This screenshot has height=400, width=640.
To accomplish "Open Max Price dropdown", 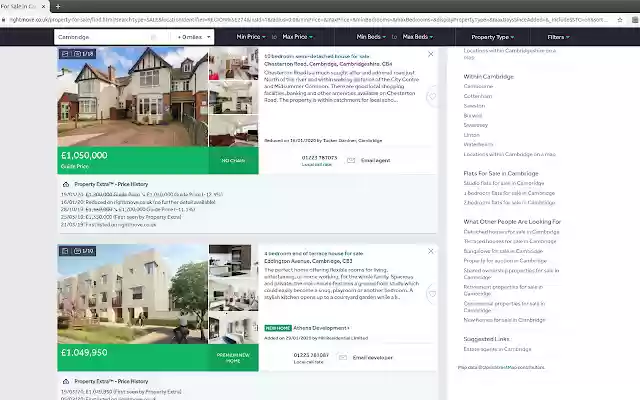I will click(298, 37).
